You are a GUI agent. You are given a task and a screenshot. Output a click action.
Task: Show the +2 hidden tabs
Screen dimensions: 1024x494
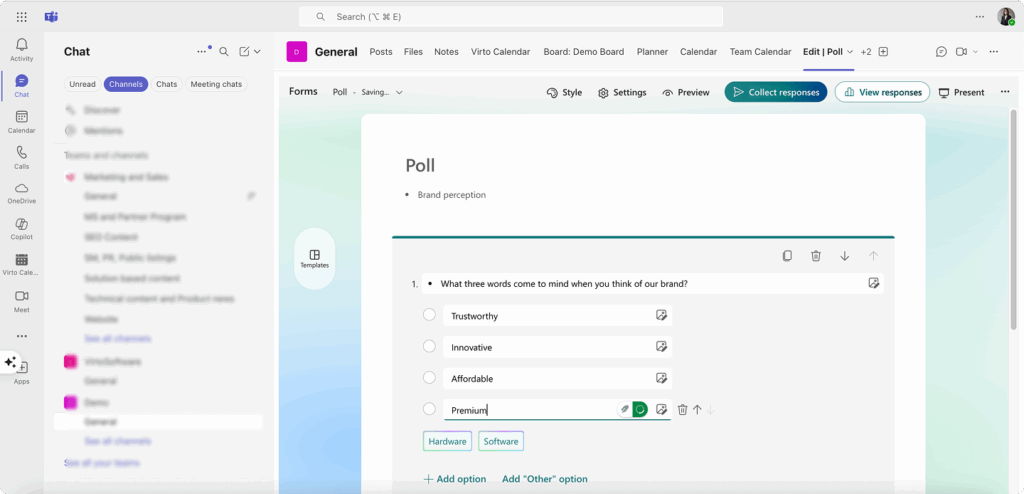point(866,52)
